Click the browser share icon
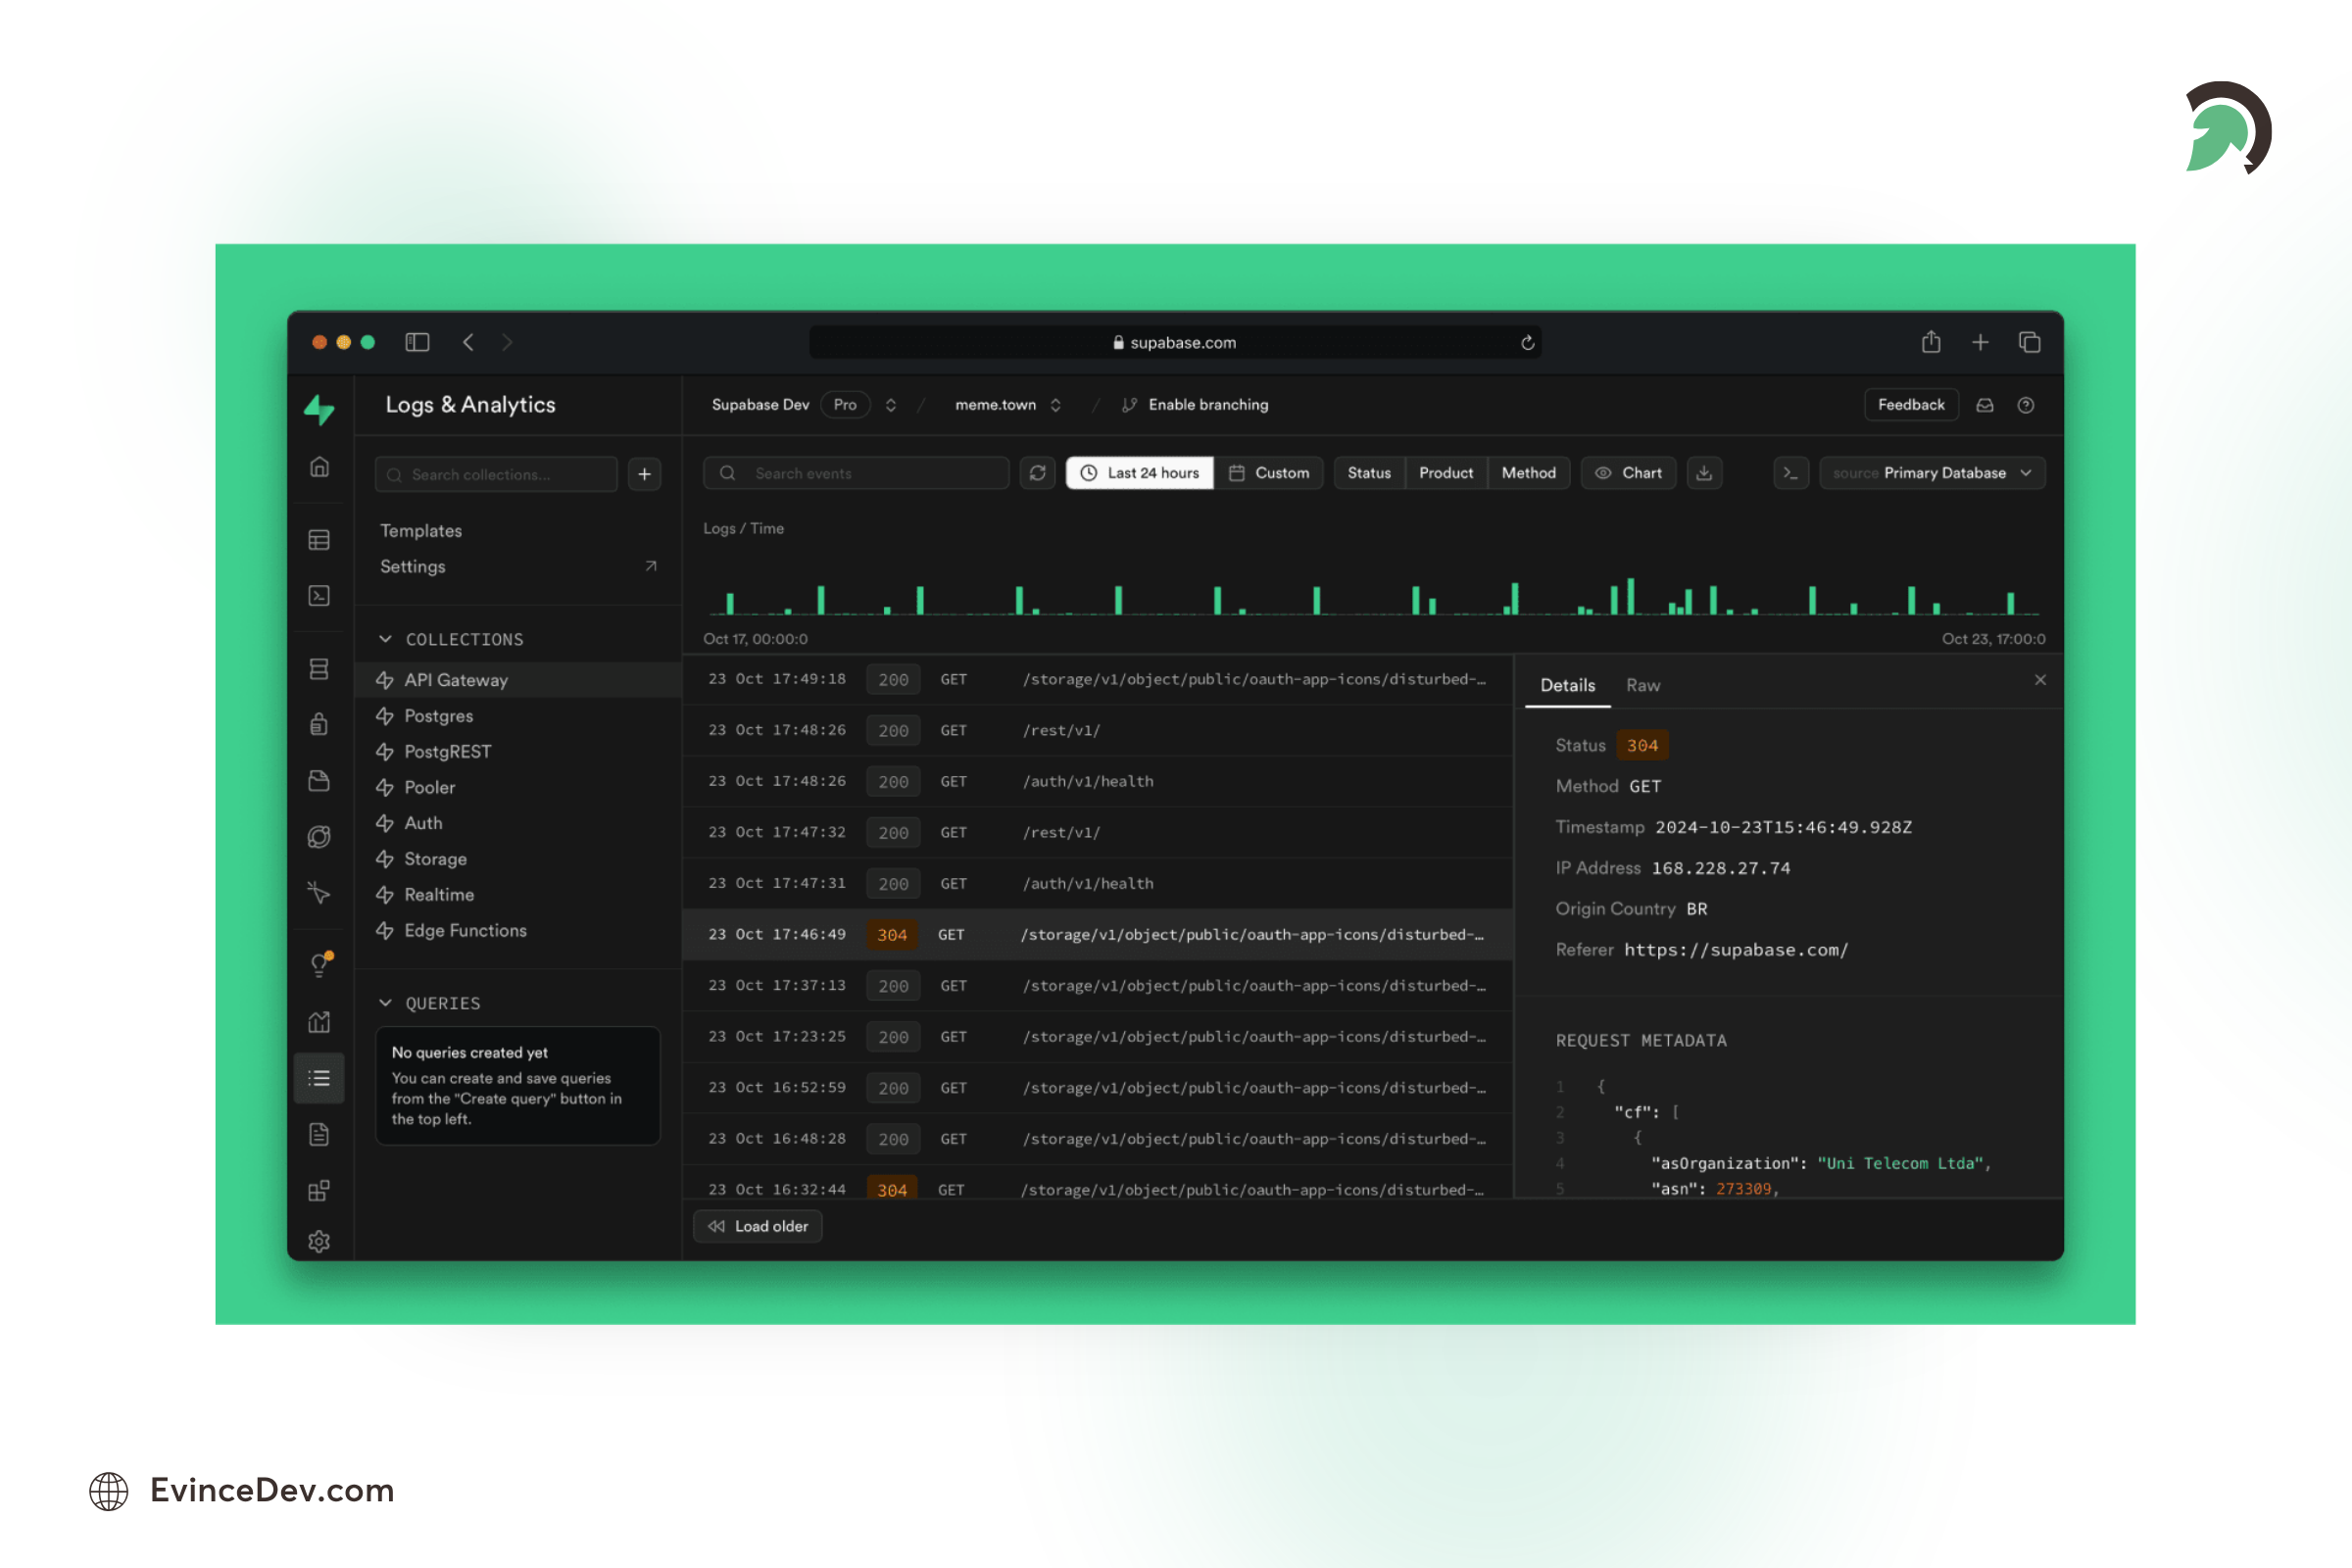This screenshot has width=2352, height=1568. tap(1931, 342)
